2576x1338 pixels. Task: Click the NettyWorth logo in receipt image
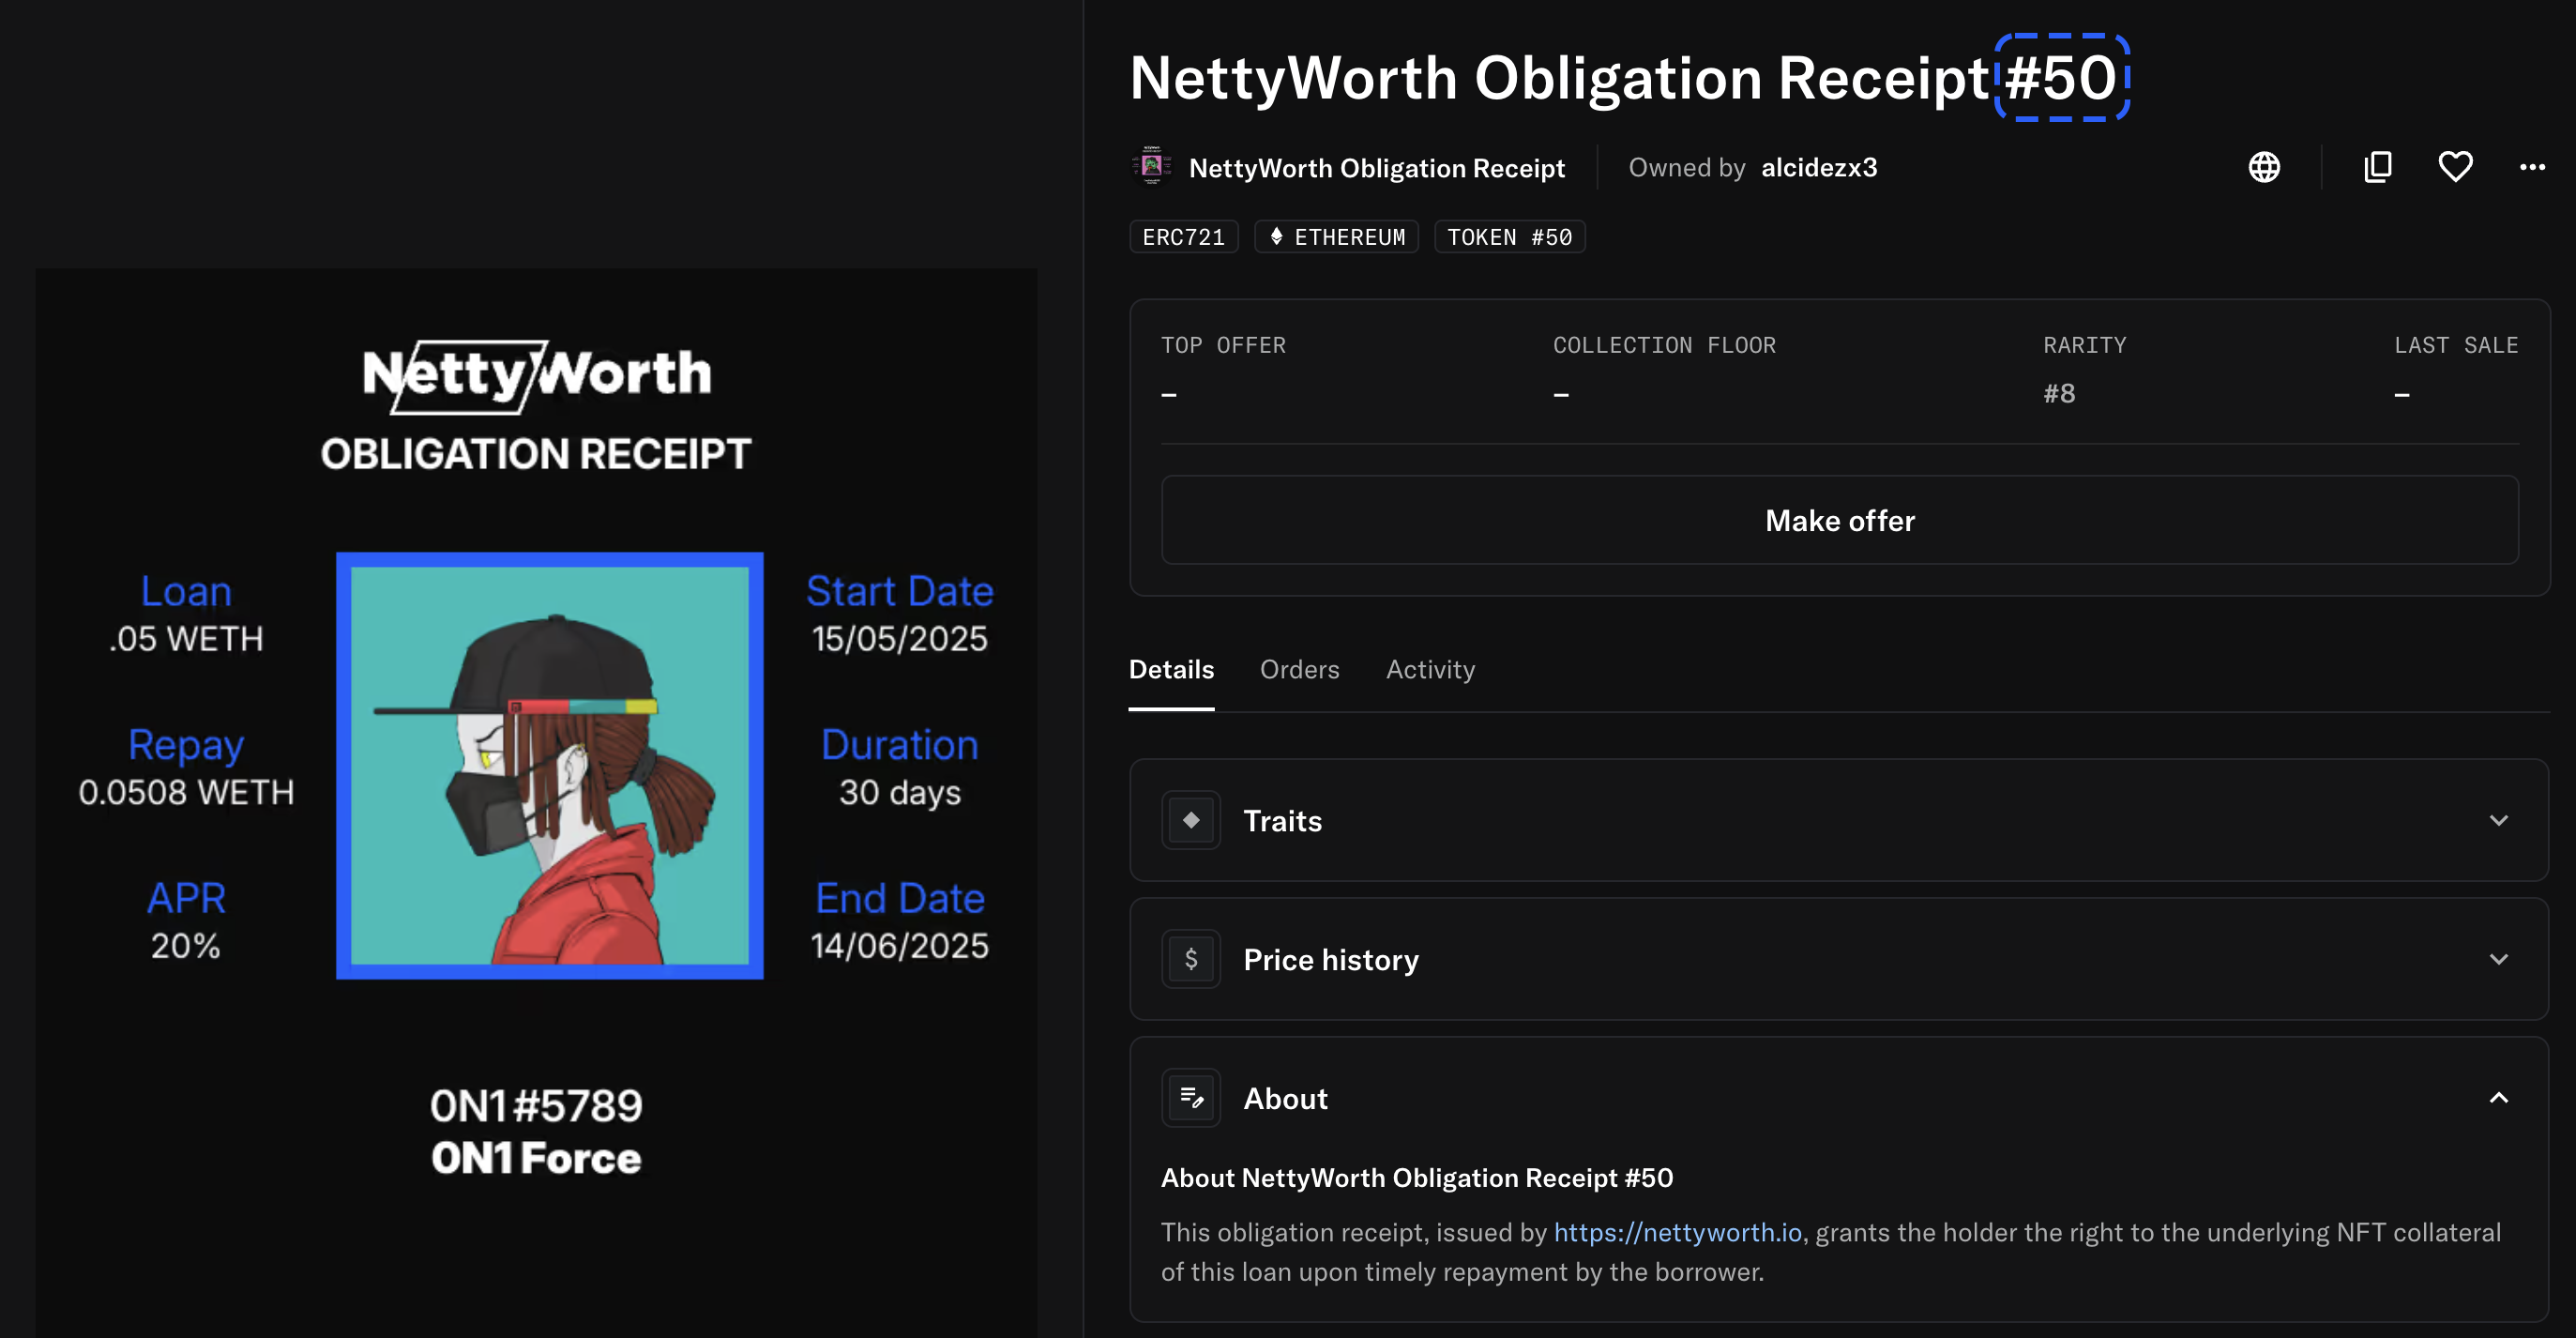click(537, 376)
